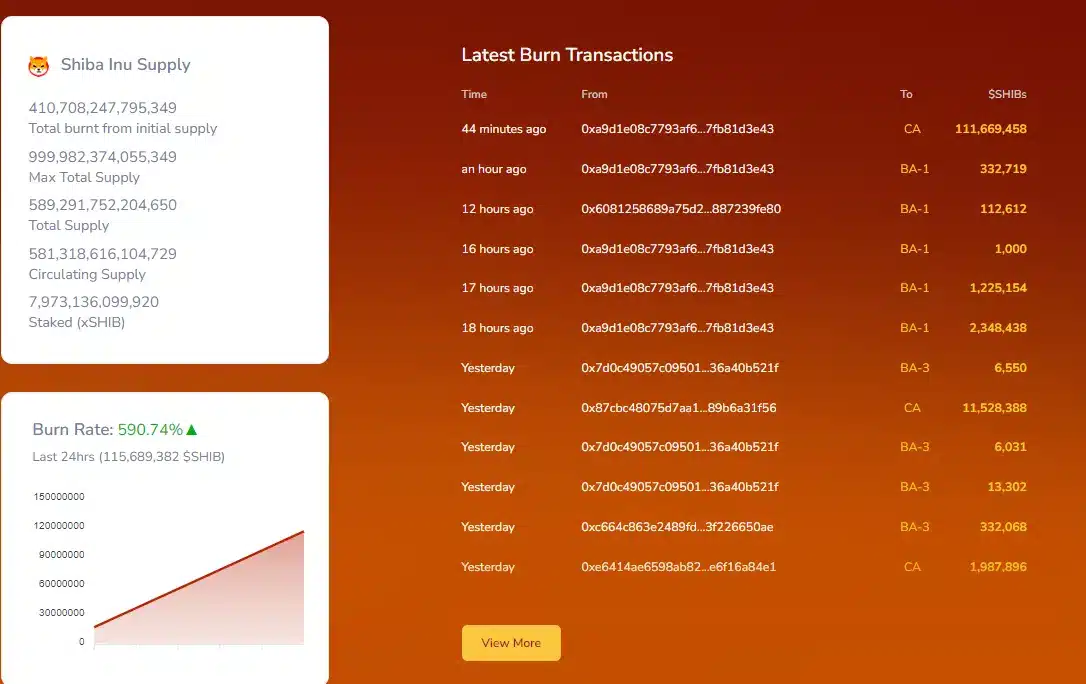Click the Latest Burn Transactions heading
Image resolution: width=1086 pixels, height=684 pixels.
coord(567,55)
